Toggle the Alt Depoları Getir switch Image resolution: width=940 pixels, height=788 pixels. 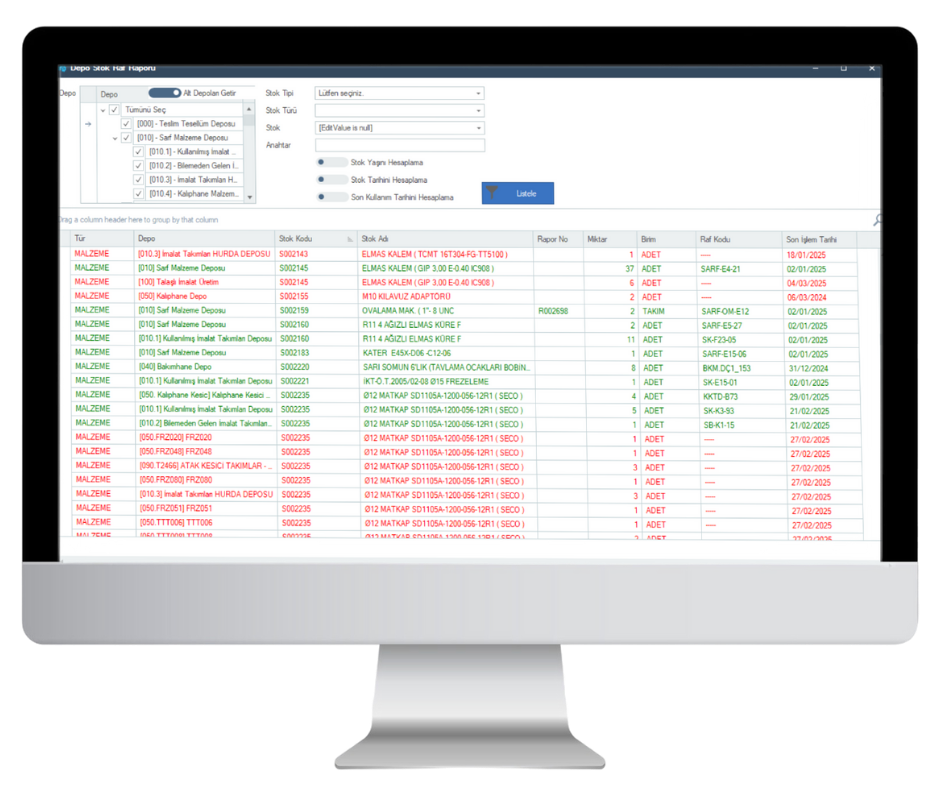coord(163,93)
